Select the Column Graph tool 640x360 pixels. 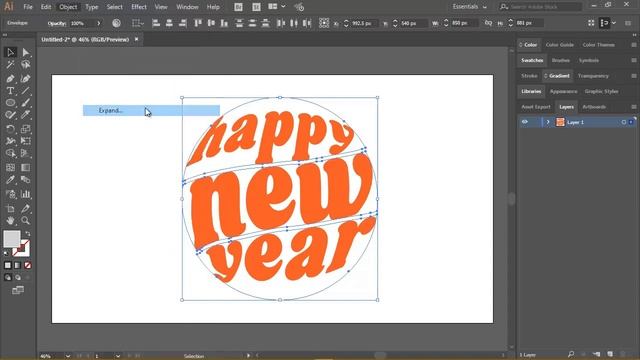[x=26, y=194]
